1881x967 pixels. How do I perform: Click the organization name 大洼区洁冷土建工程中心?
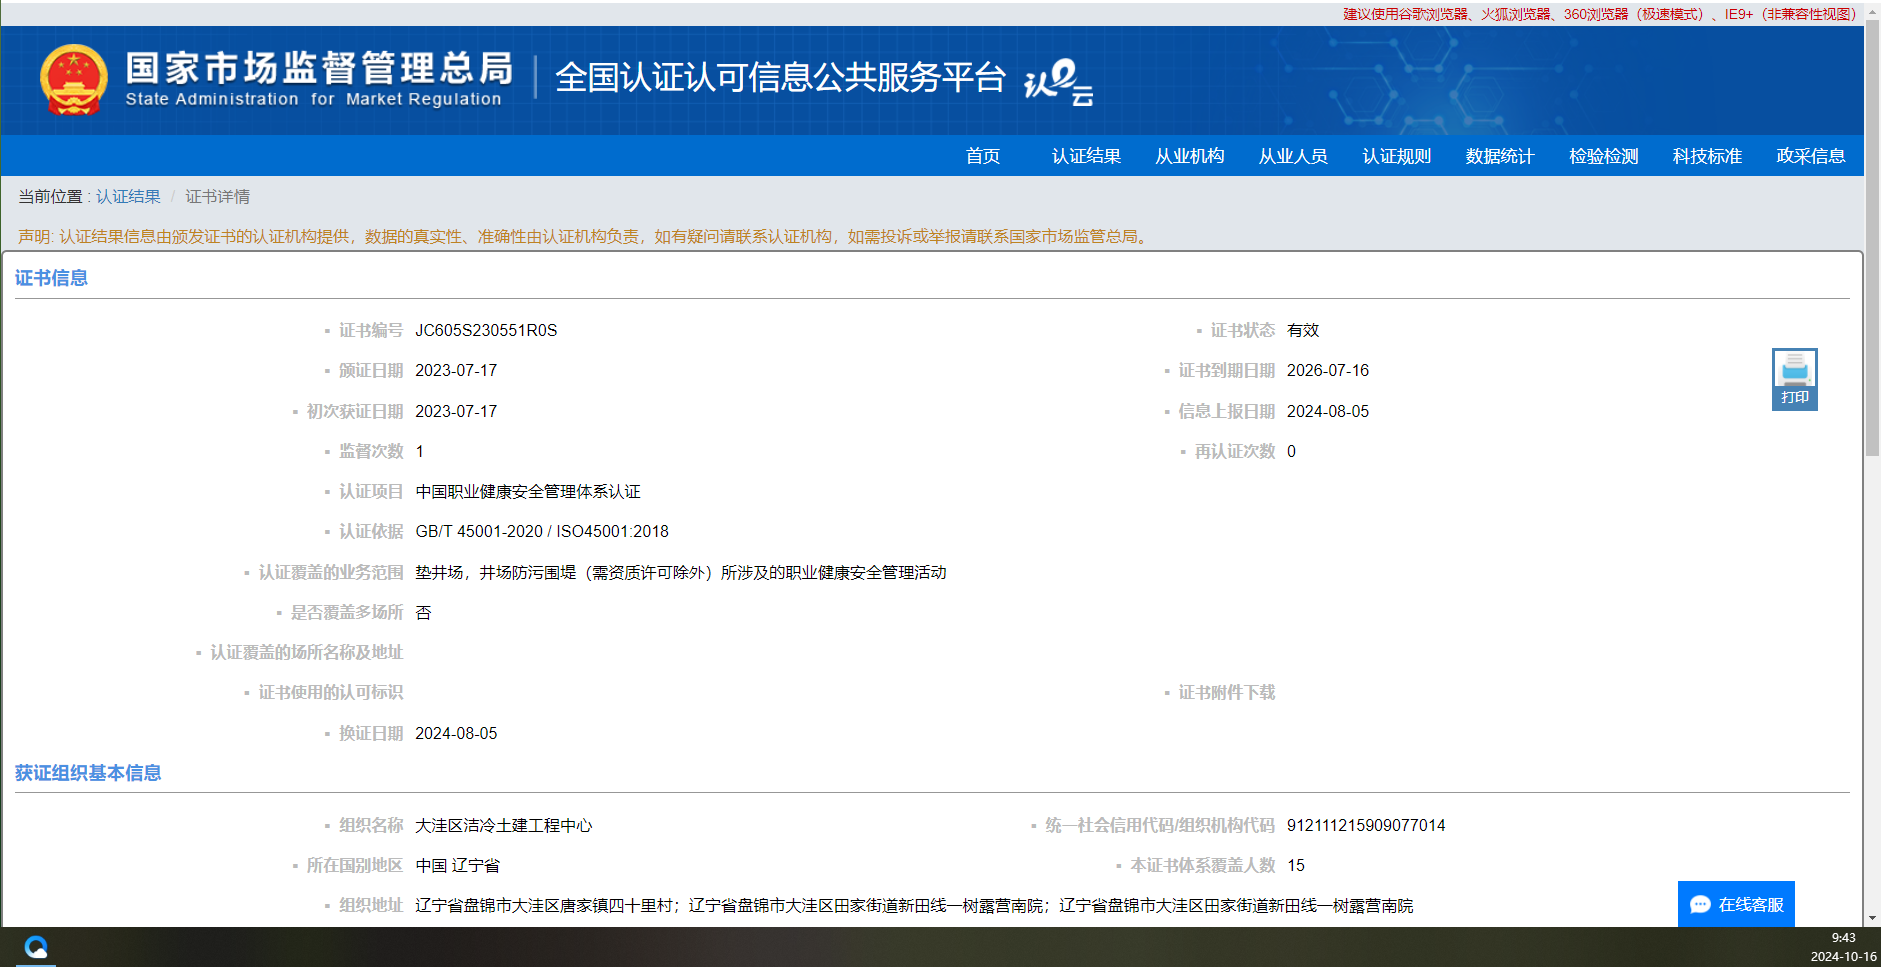(504, 825)
